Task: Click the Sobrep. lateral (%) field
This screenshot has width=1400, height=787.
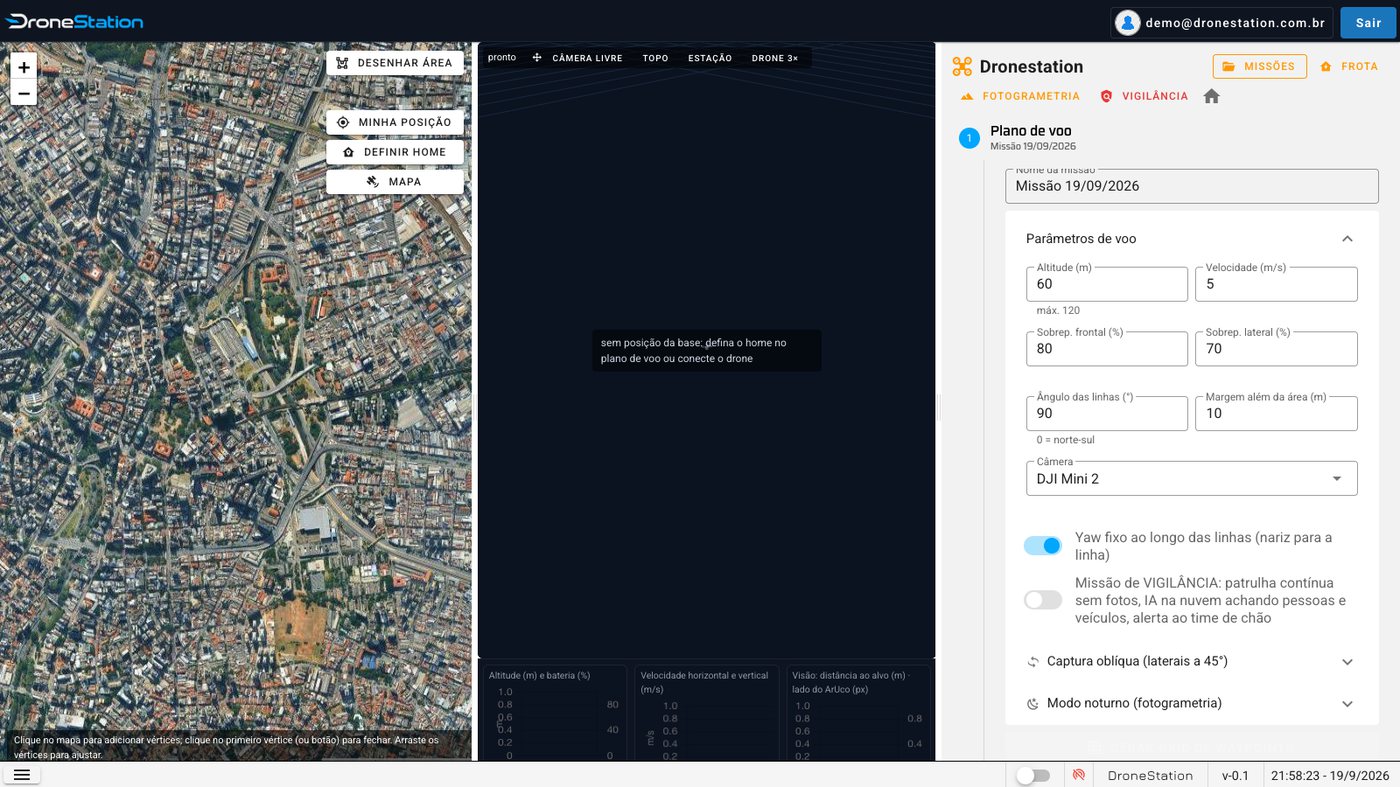Action: coord(1276,349)
